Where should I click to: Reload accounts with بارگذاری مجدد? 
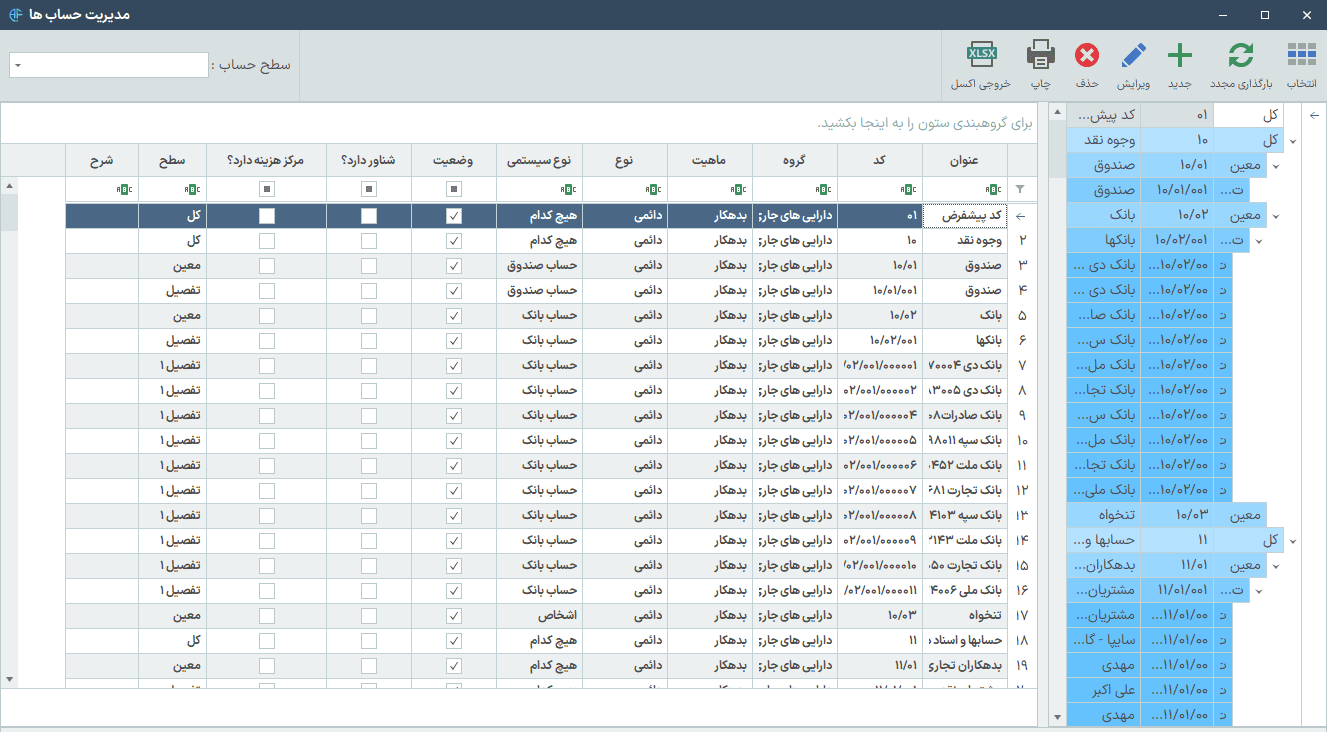click(x=1240, y=65)
